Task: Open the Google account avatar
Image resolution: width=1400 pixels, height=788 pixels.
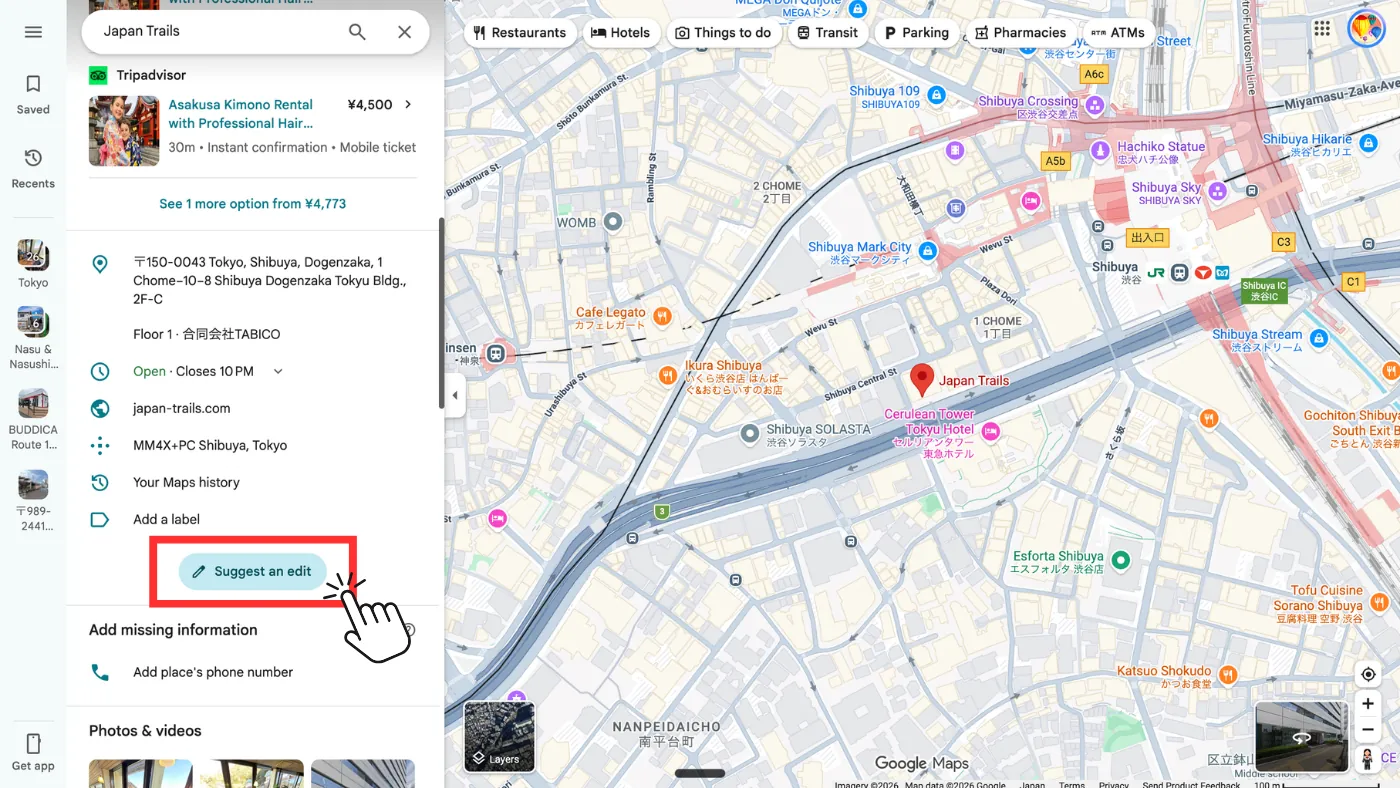Action: click(x=1366, y=28)
